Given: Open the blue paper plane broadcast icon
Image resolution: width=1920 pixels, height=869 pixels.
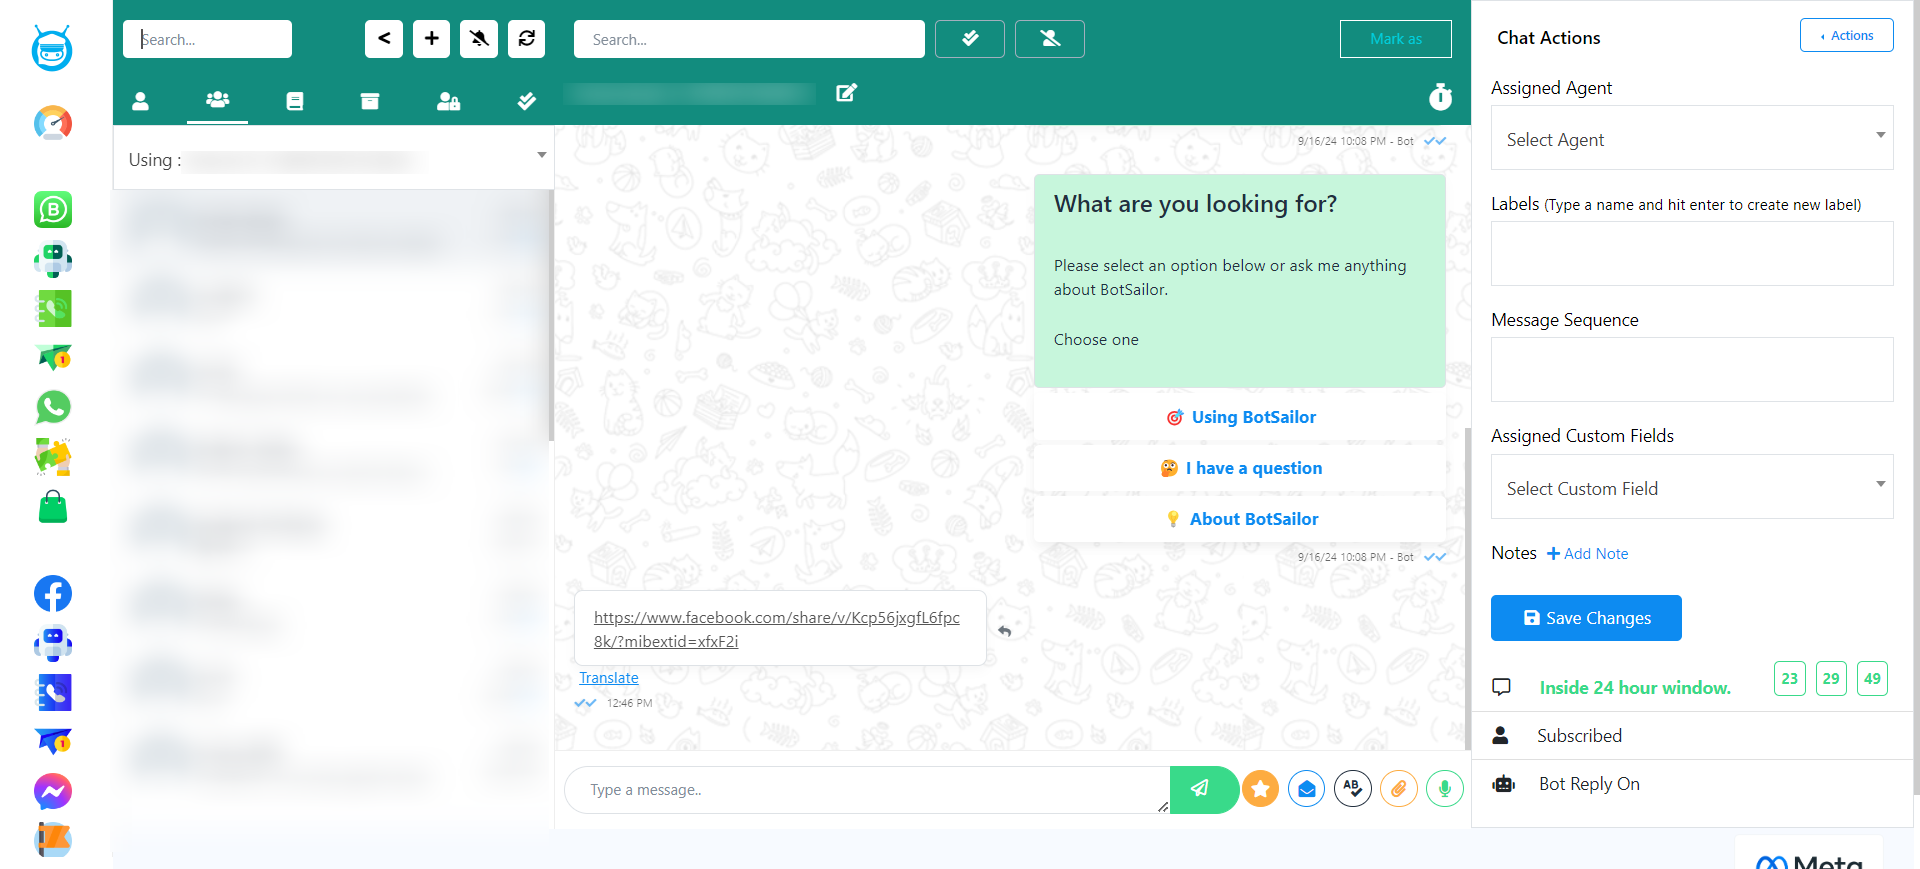Looking at the screenshot, I should pyautogui.click(x=53, y=741).
